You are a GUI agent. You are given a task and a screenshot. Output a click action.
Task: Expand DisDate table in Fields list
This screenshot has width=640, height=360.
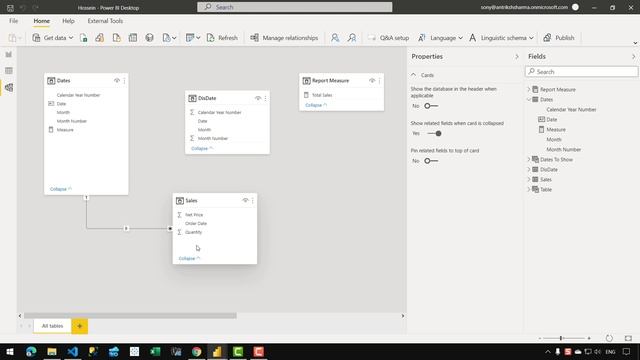point(529,169)
